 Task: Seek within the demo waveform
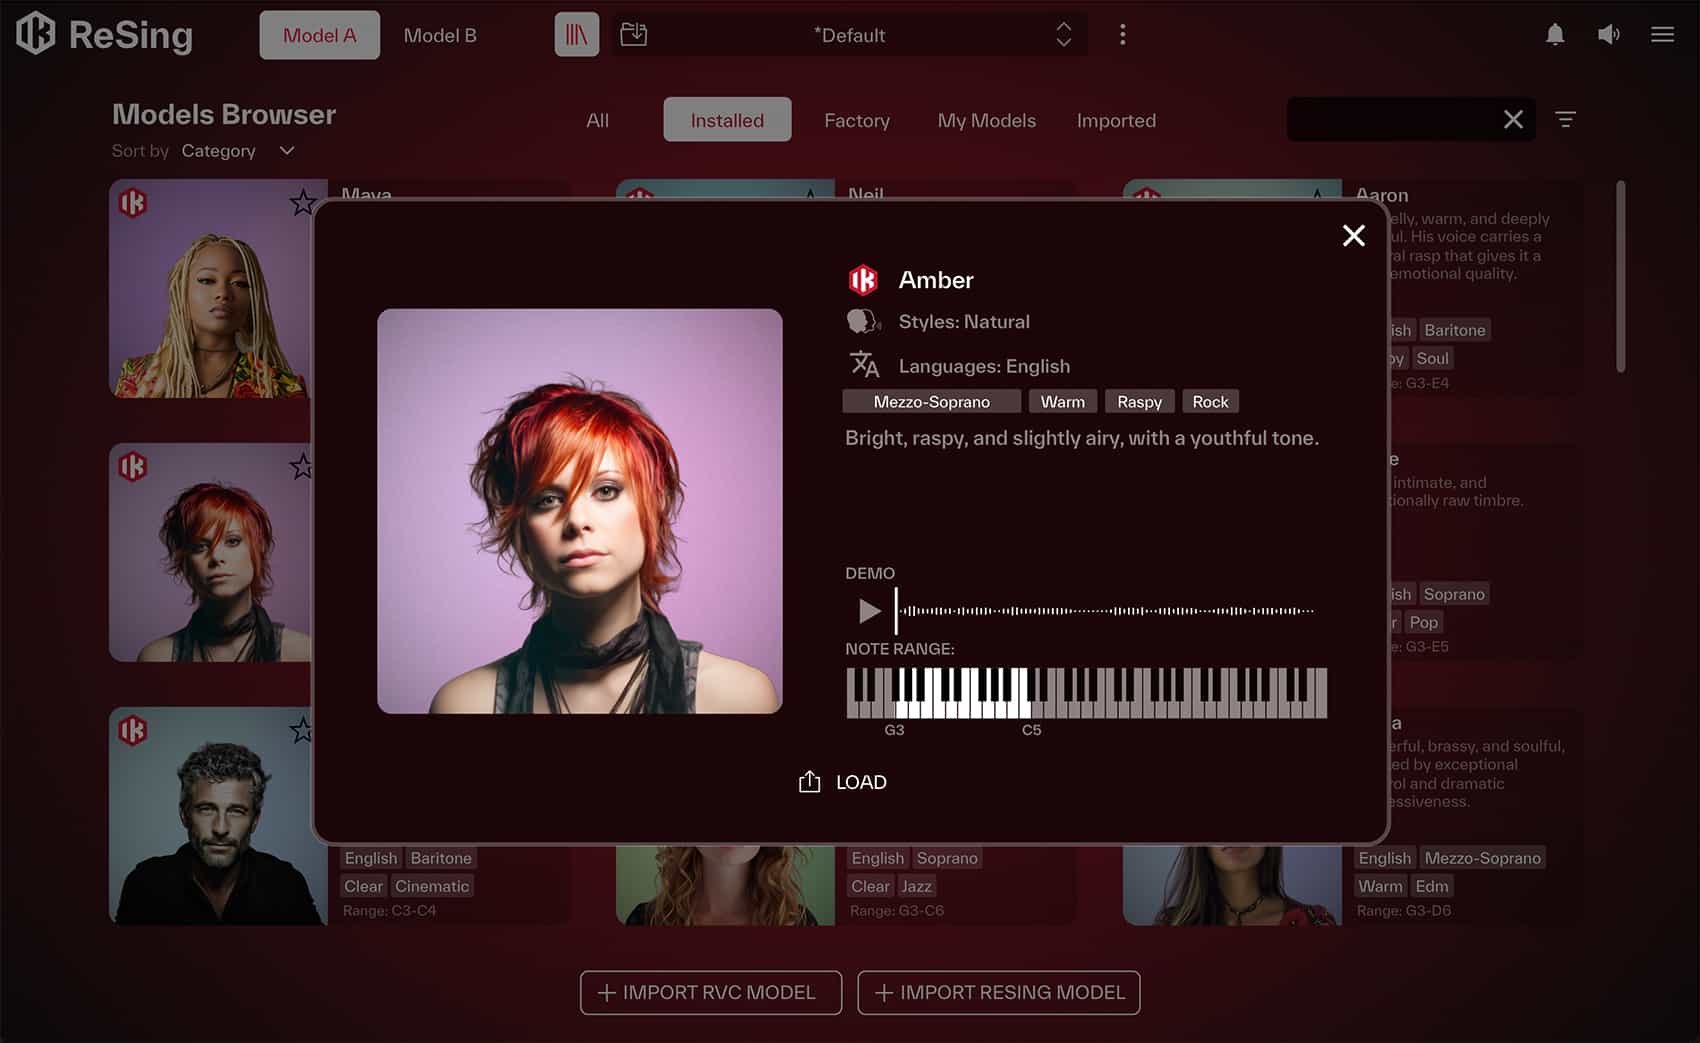(1105, 610)
